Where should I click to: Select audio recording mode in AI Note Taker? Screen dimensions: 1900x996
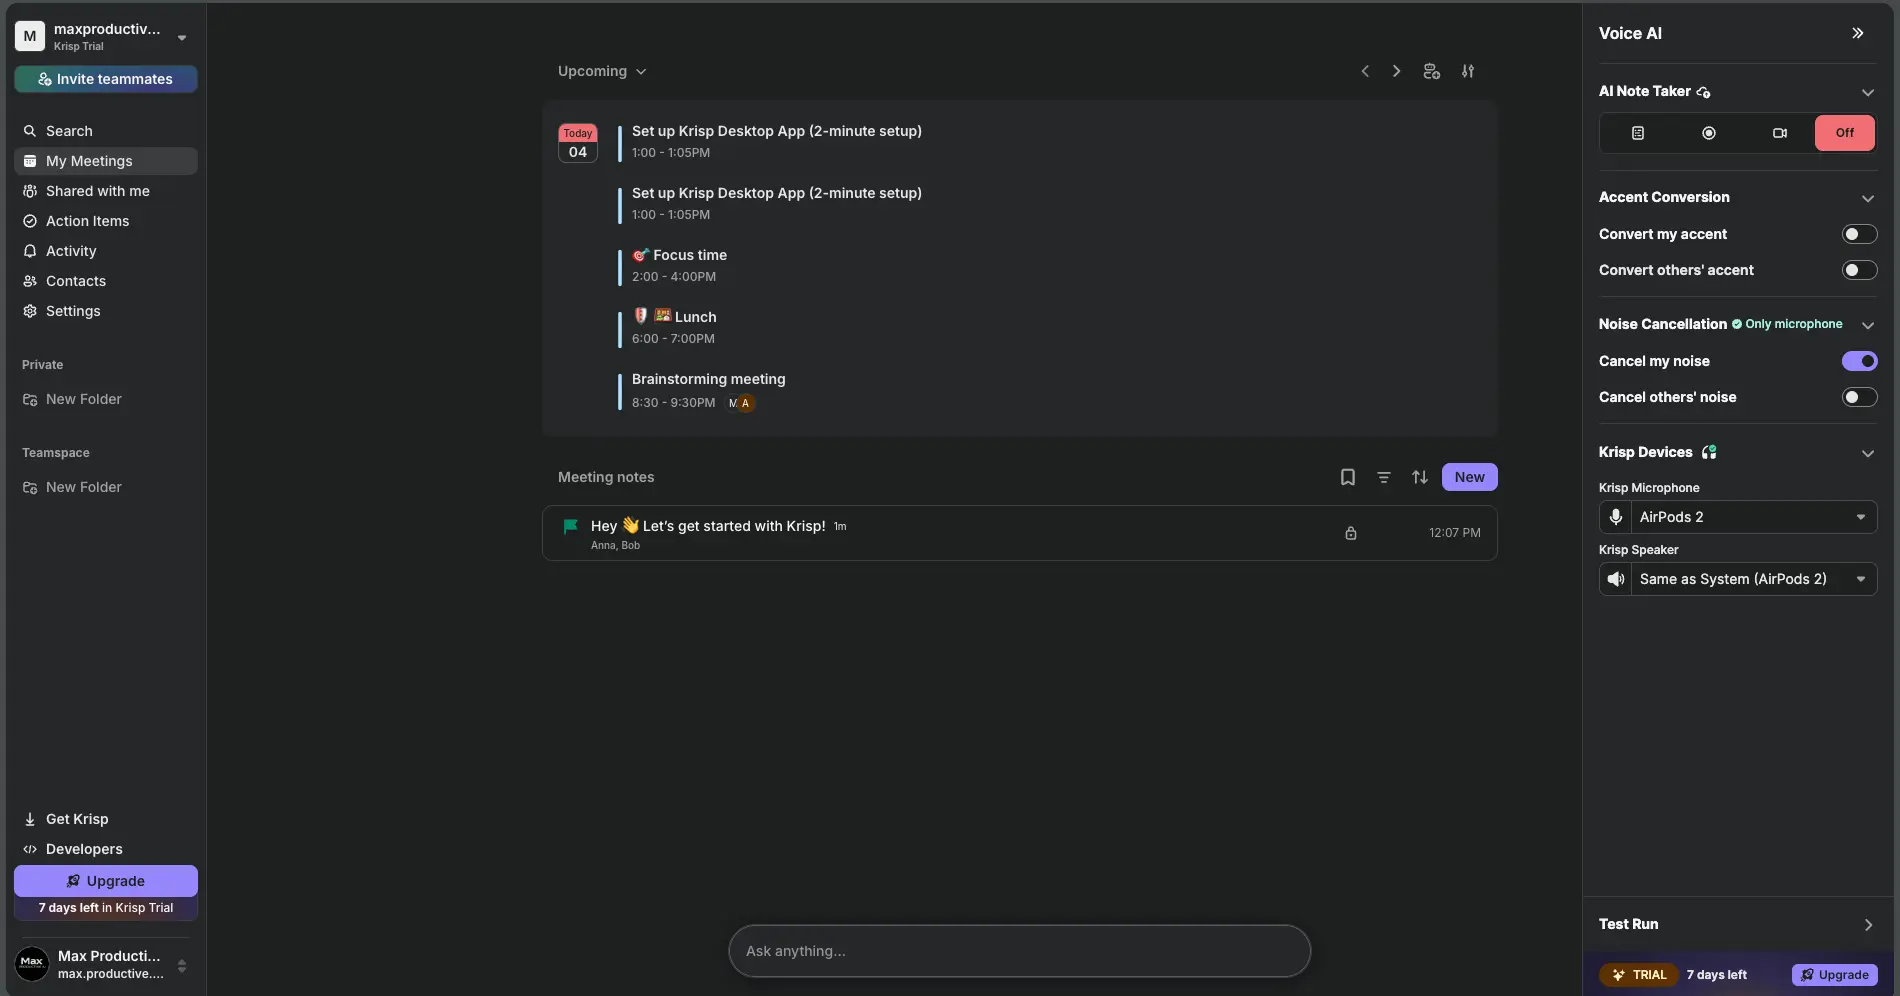tap(1709, 133)
